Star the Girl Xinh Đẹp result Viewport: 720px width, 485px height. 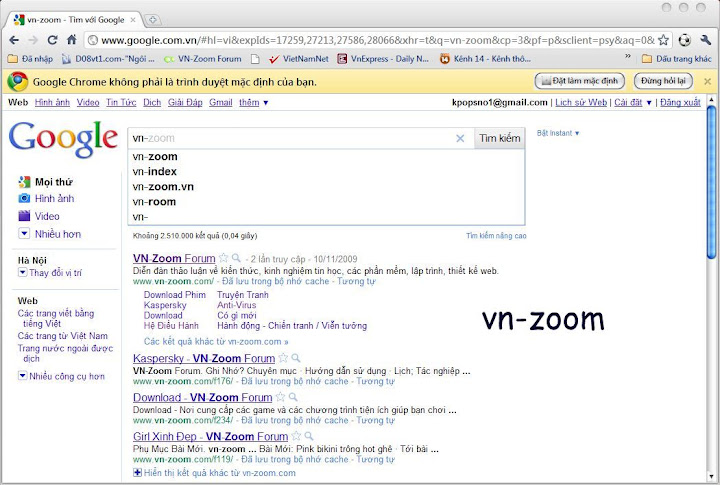click(x=296, y=436)
